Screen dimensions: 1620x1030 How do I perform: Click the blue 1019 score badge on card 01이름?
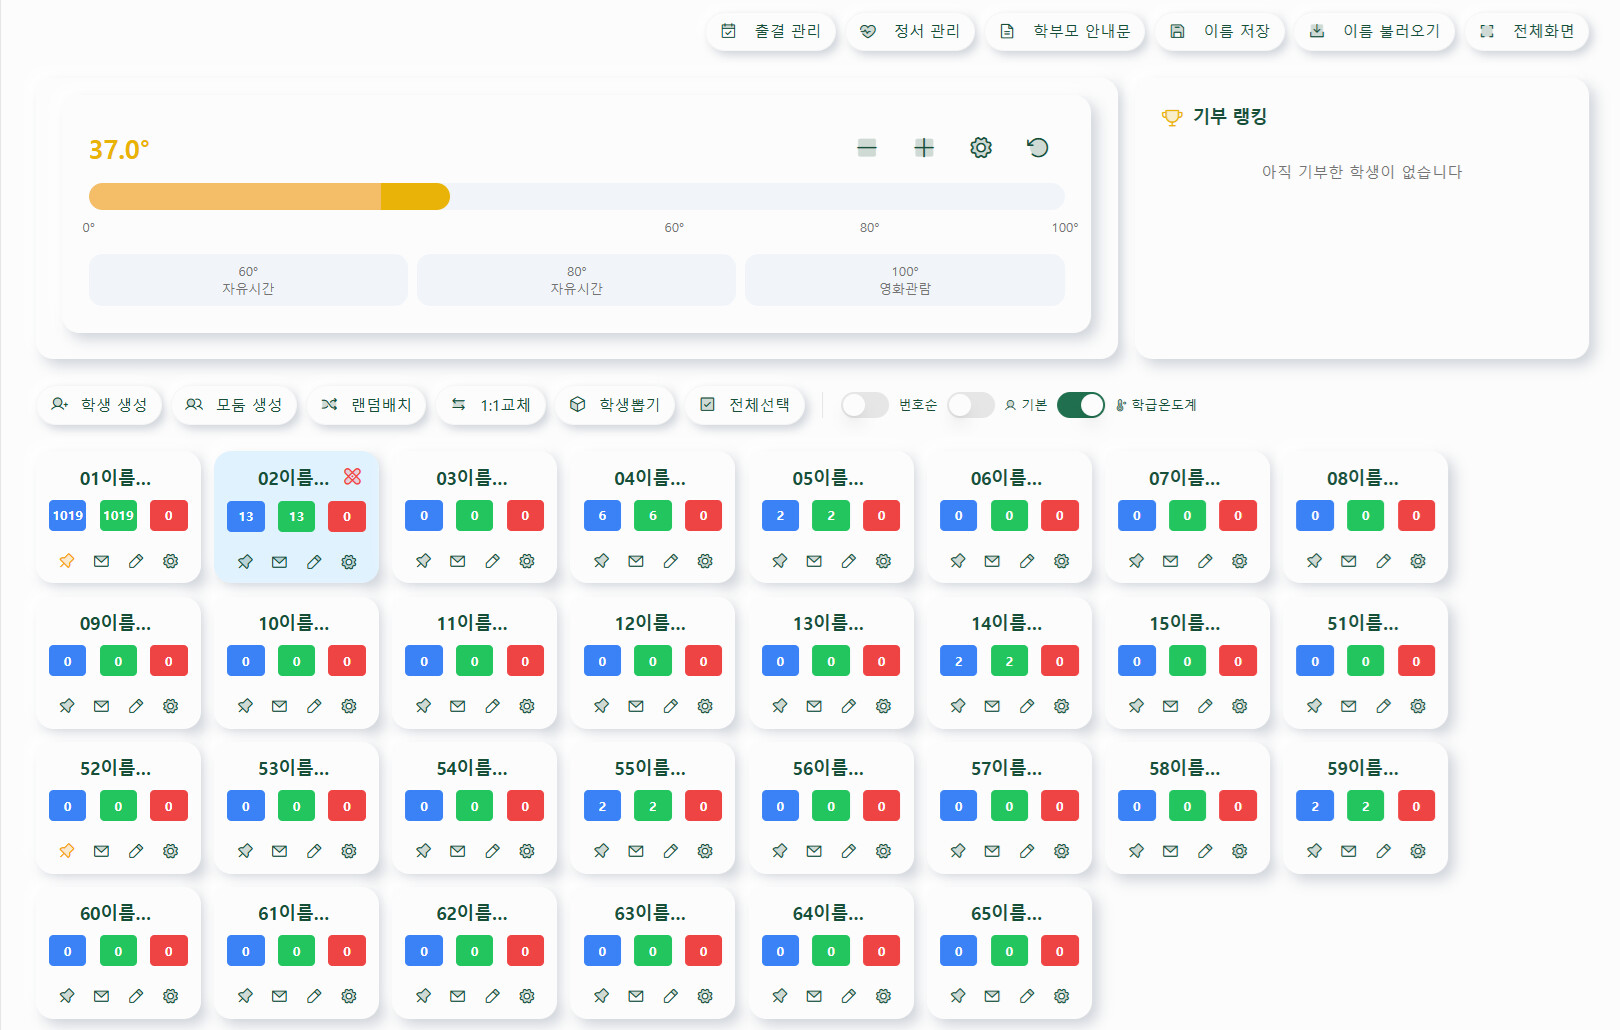pos(68,516)
